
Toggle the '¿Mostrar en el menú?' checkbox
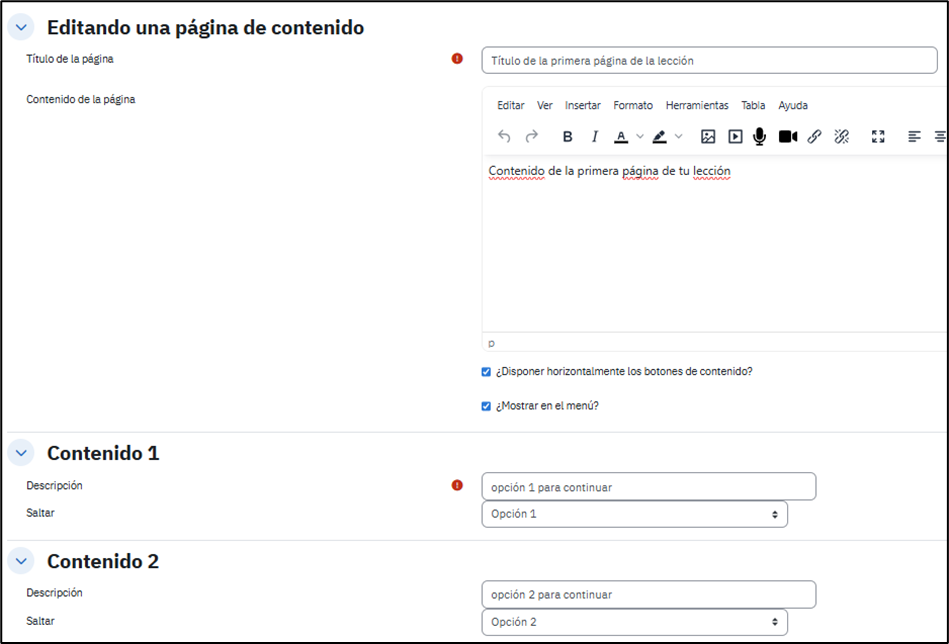click(486, 406)
